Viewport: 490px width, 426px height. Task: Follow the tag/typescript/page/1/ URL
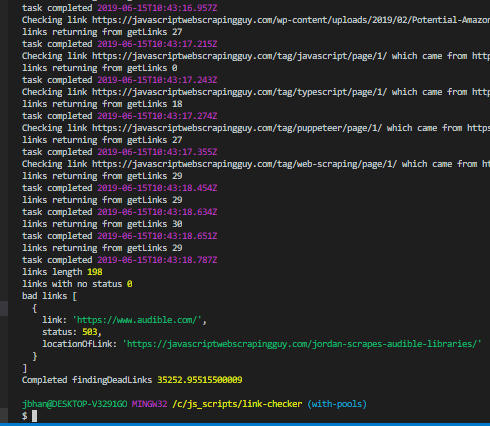point(239,92)
